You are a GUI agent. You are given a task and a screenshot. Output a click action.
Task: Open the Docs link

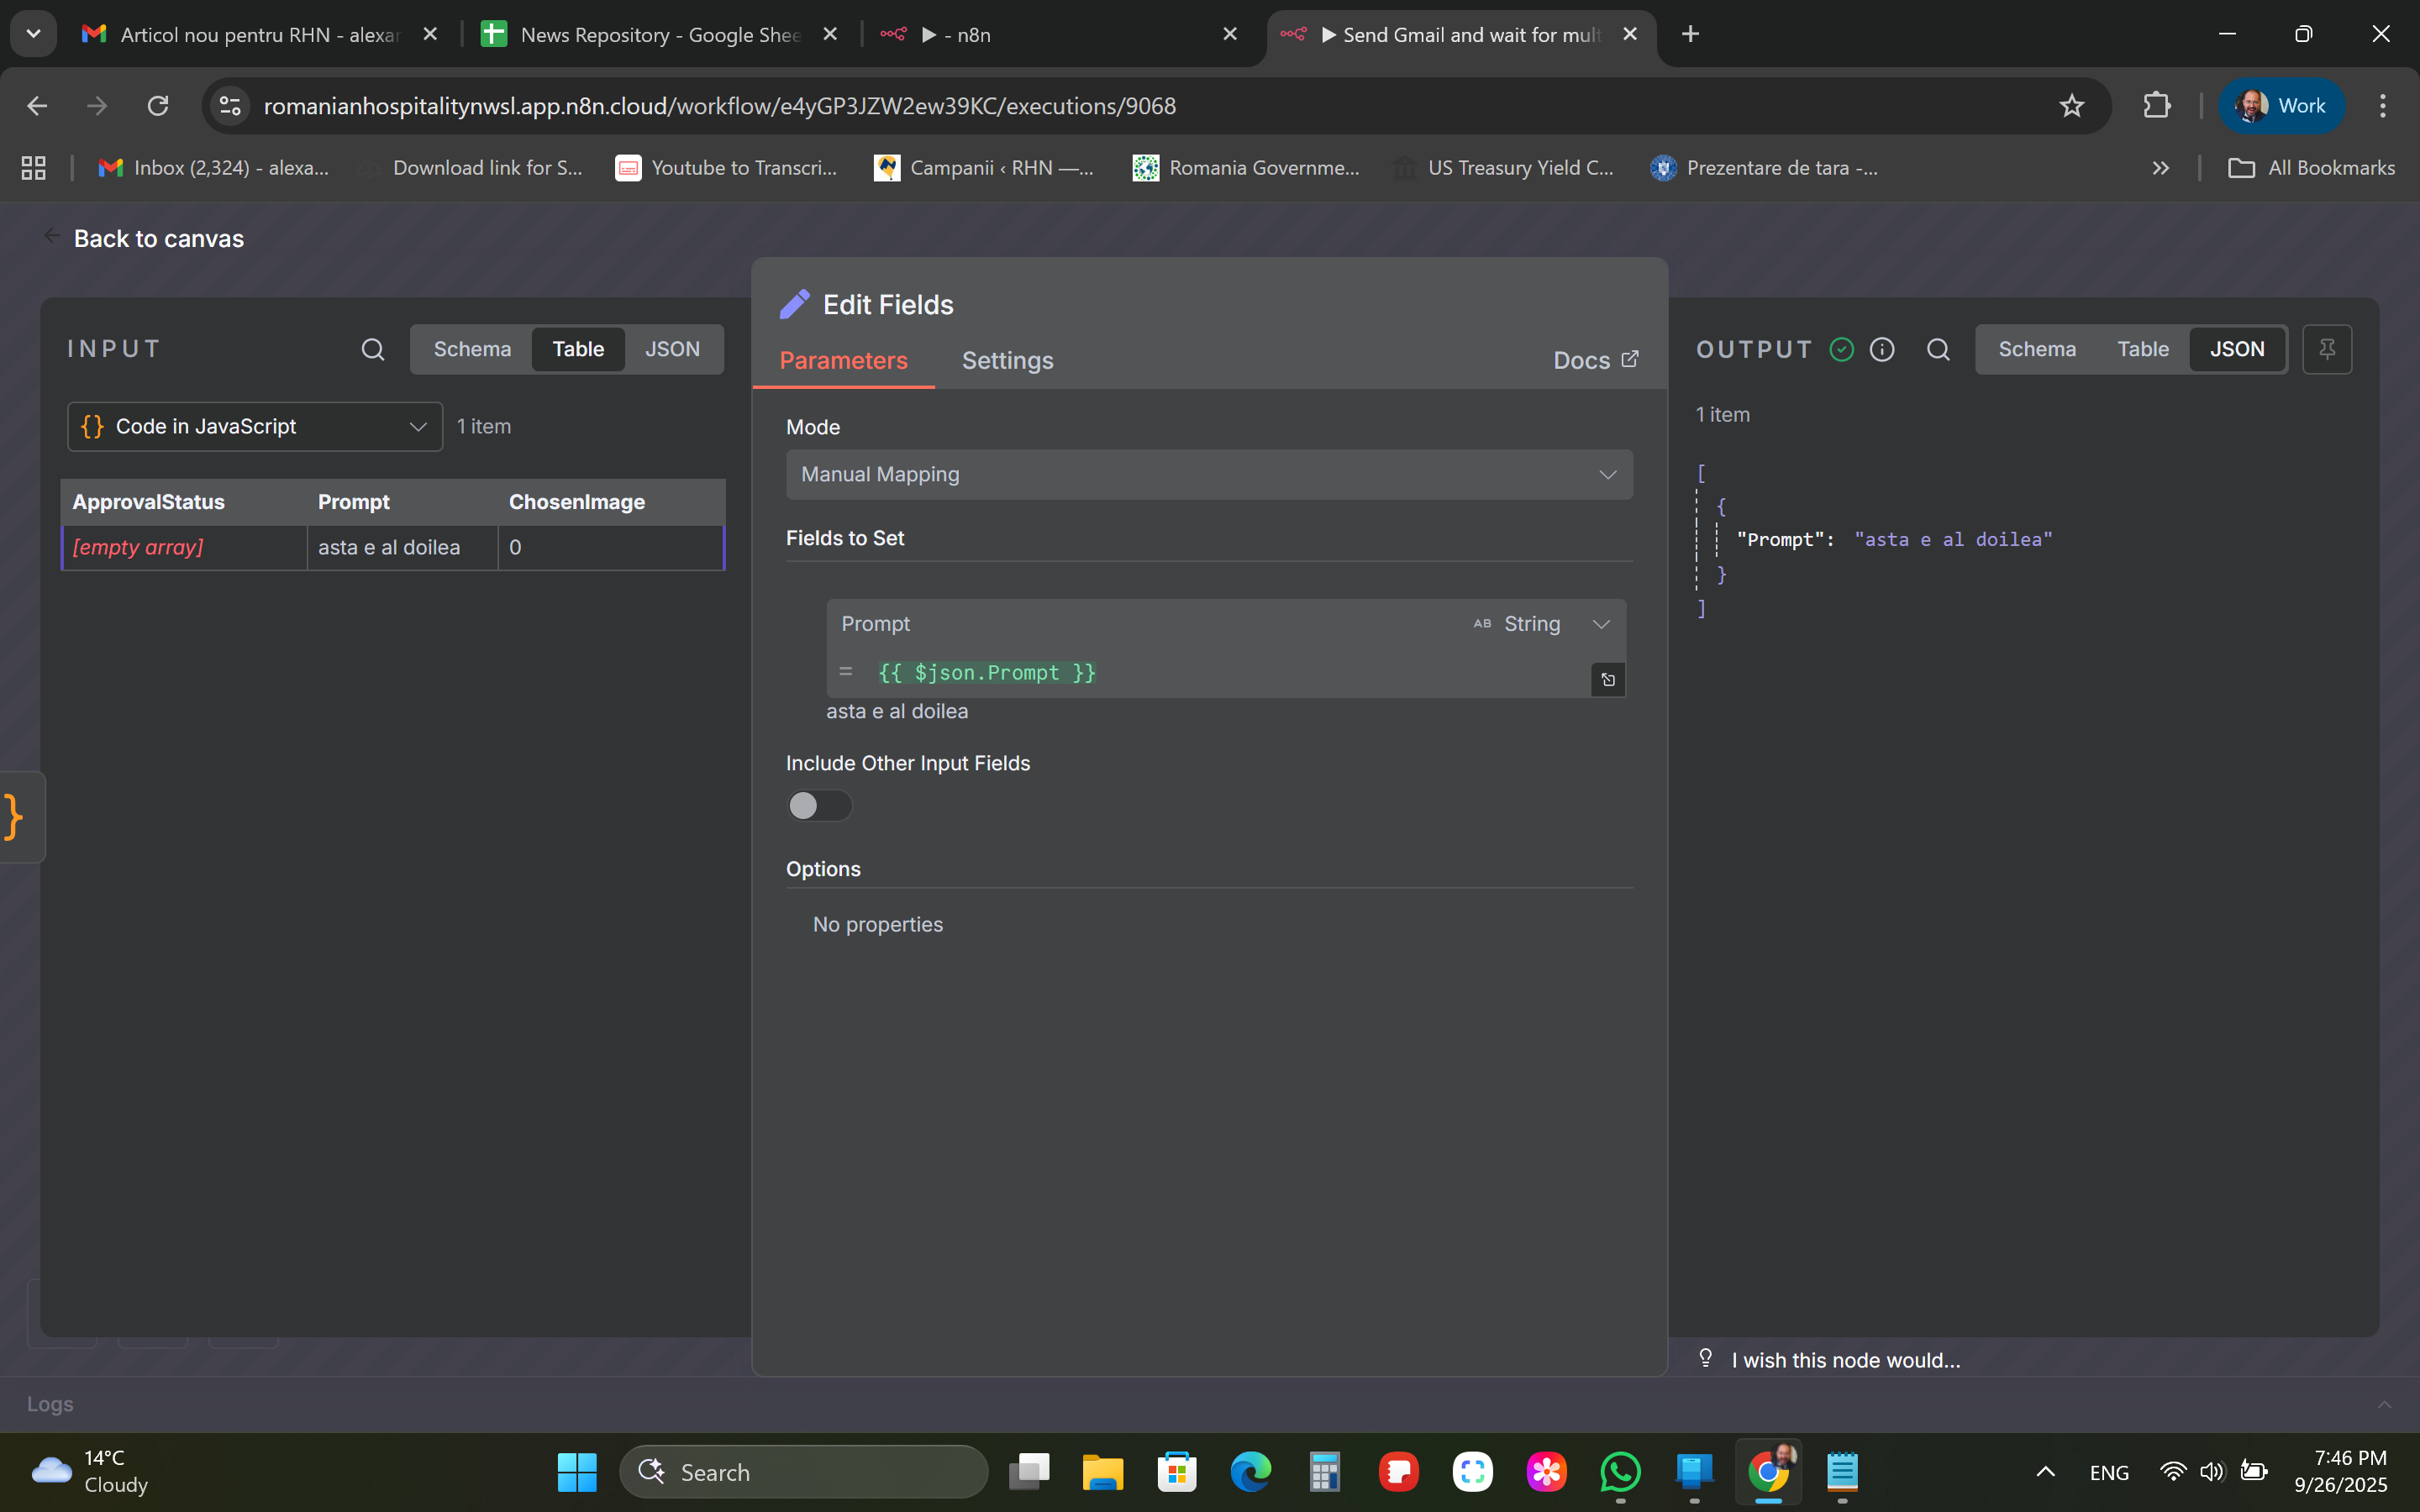1594,361
